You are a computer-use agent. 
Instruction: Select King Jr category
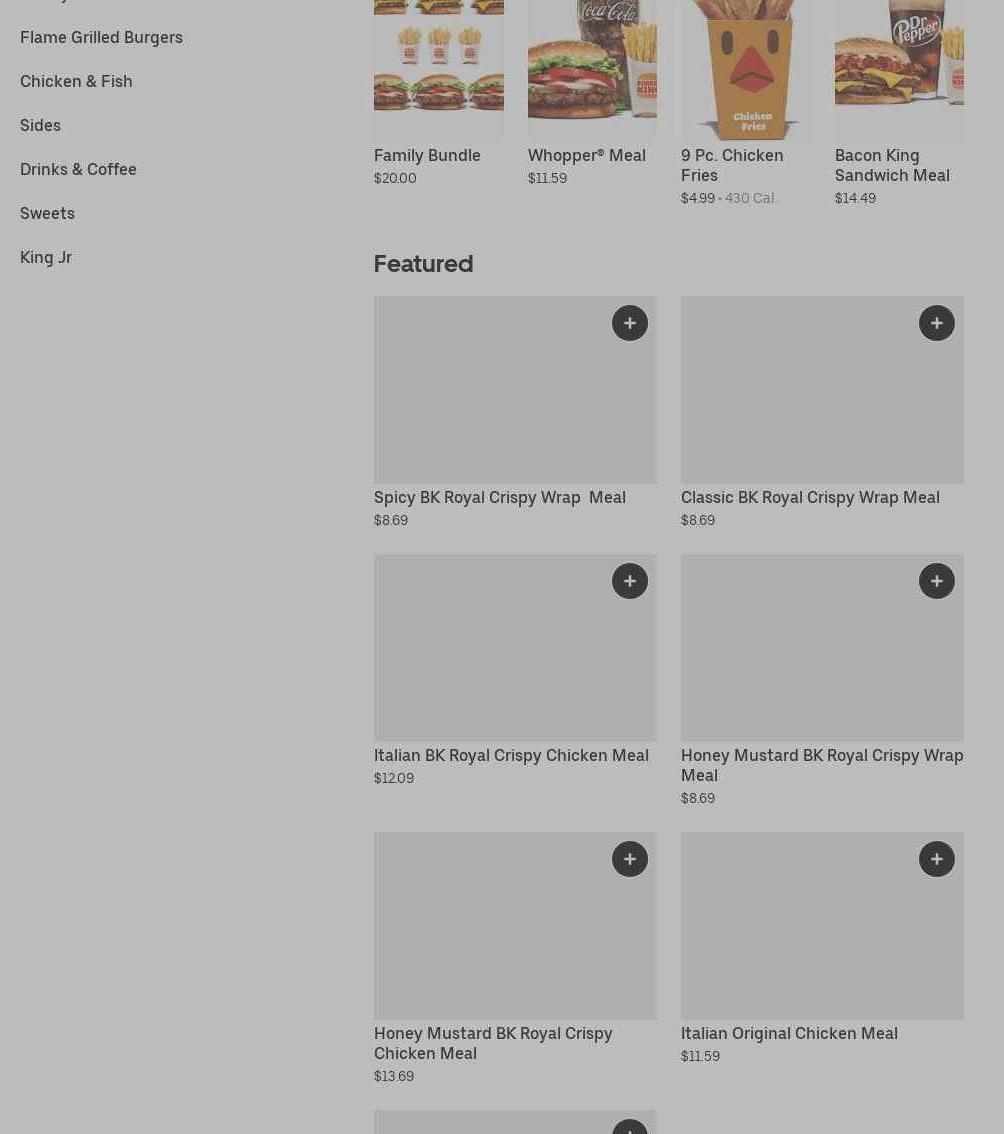(46, 257)
